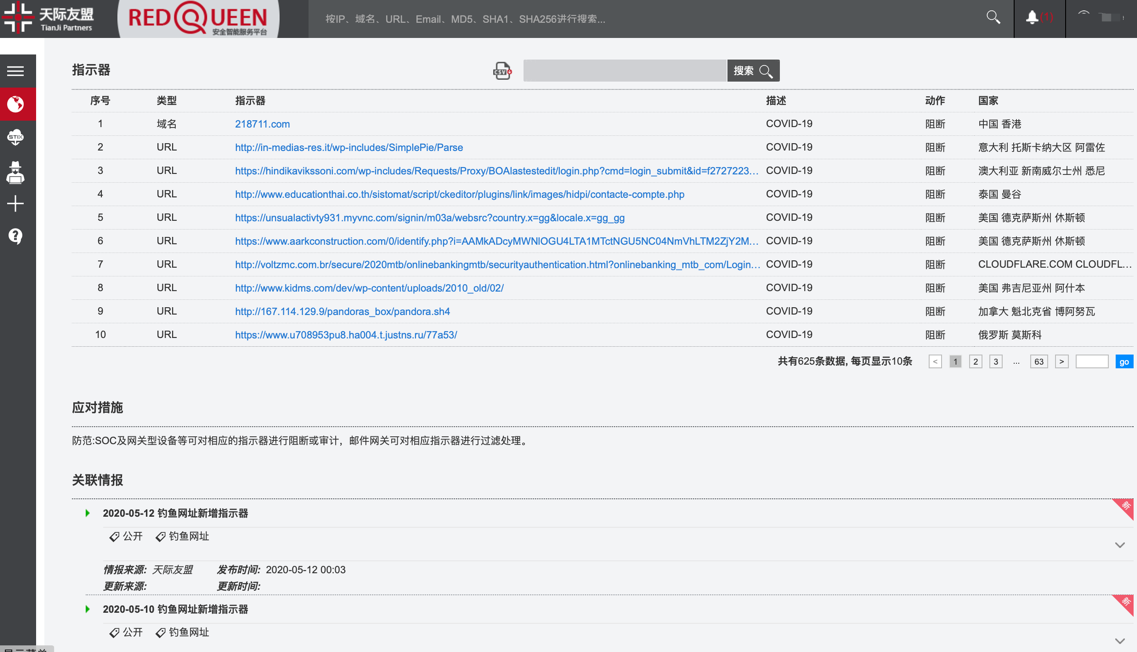Open the unsualactivty931.myvnc.com URL link

point(430,218)
